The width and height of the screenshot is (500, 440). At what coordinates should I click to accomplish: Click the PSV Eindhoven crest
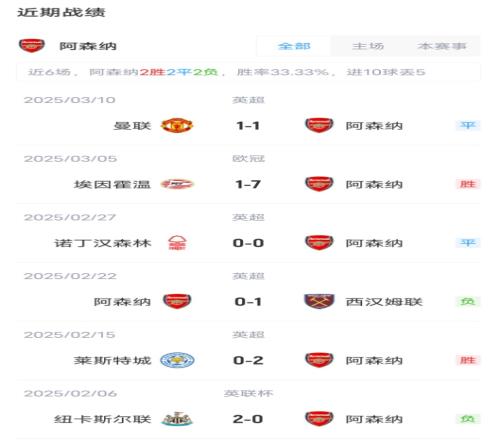pyautogui.click(x=177, y=184)
